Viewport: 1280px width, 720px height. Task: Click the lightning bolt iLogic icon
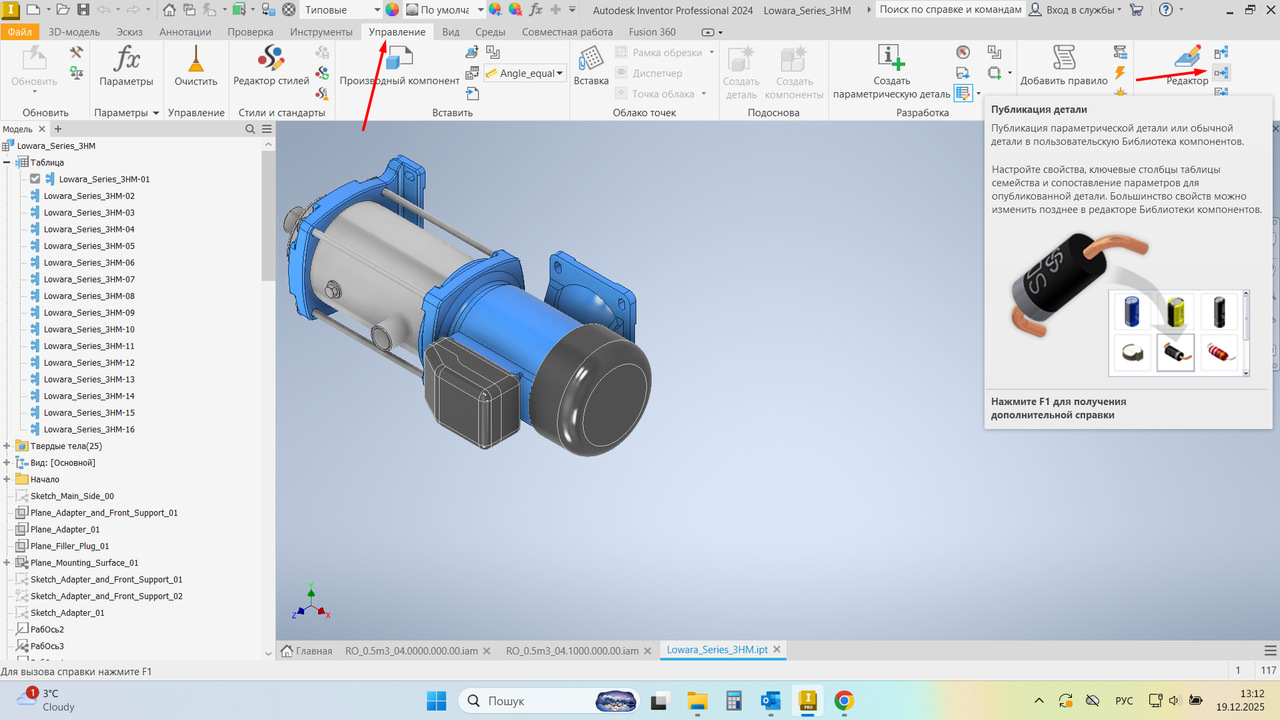click(x=1120, y=73)
